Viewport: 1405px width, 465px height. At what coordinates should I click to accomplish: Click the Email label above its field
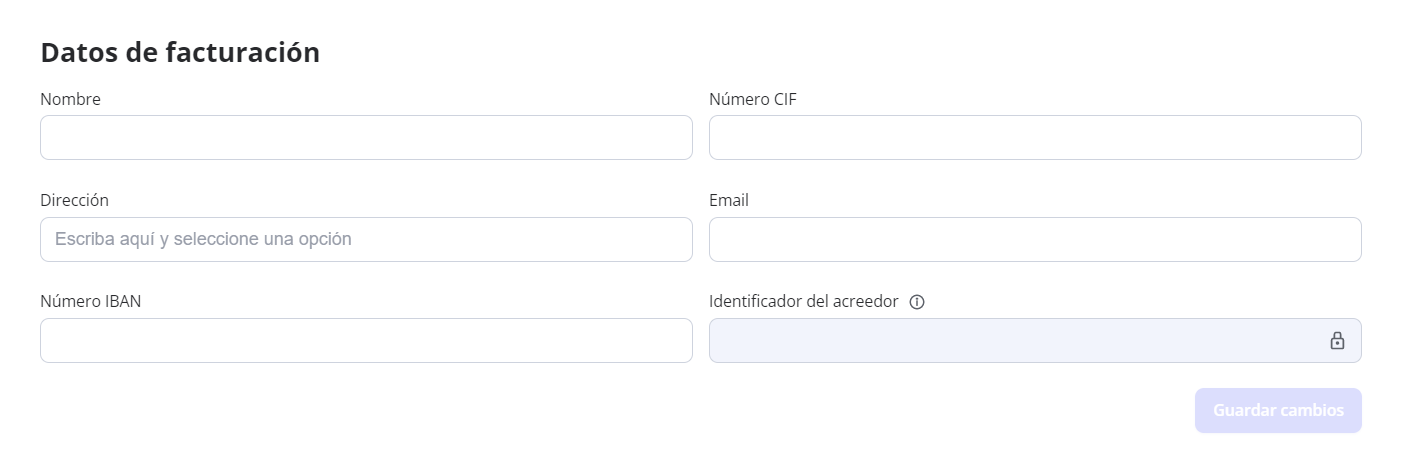(729, 200)
